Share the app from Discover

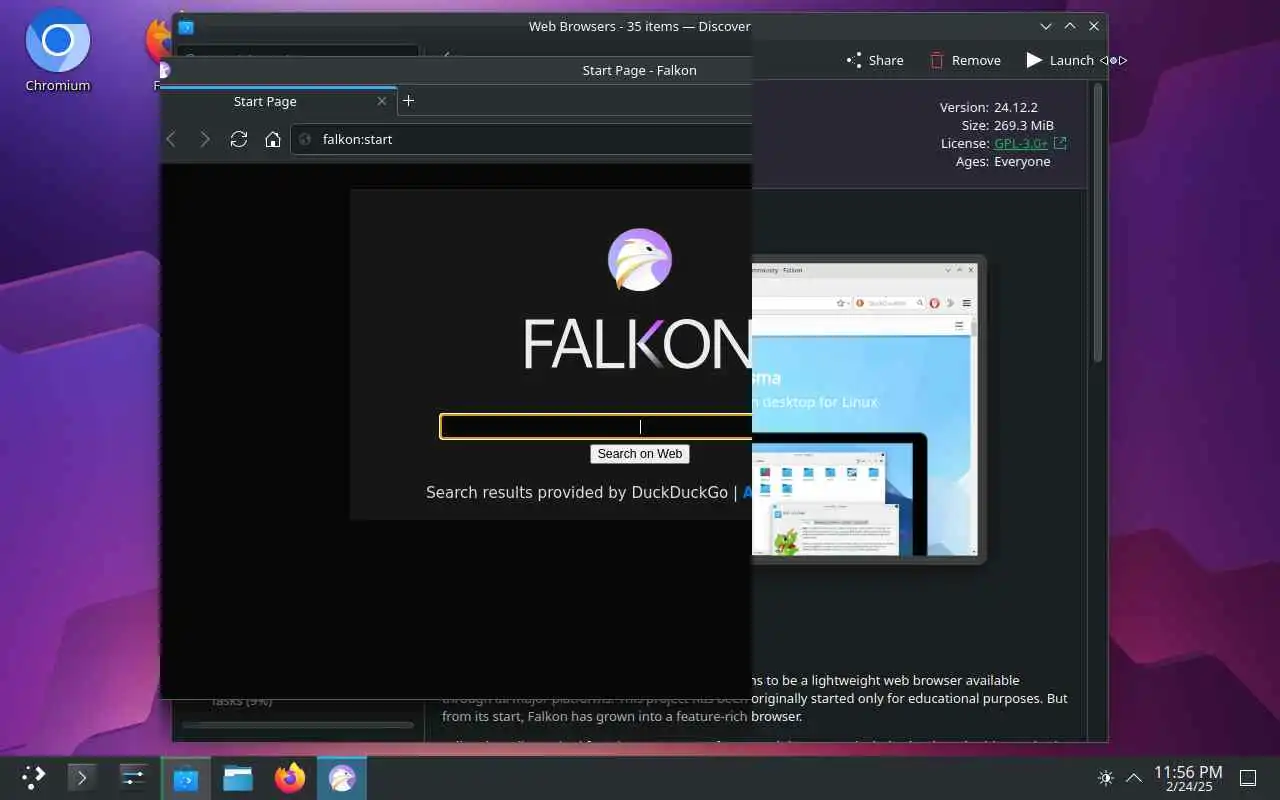(x=875, y=60)
